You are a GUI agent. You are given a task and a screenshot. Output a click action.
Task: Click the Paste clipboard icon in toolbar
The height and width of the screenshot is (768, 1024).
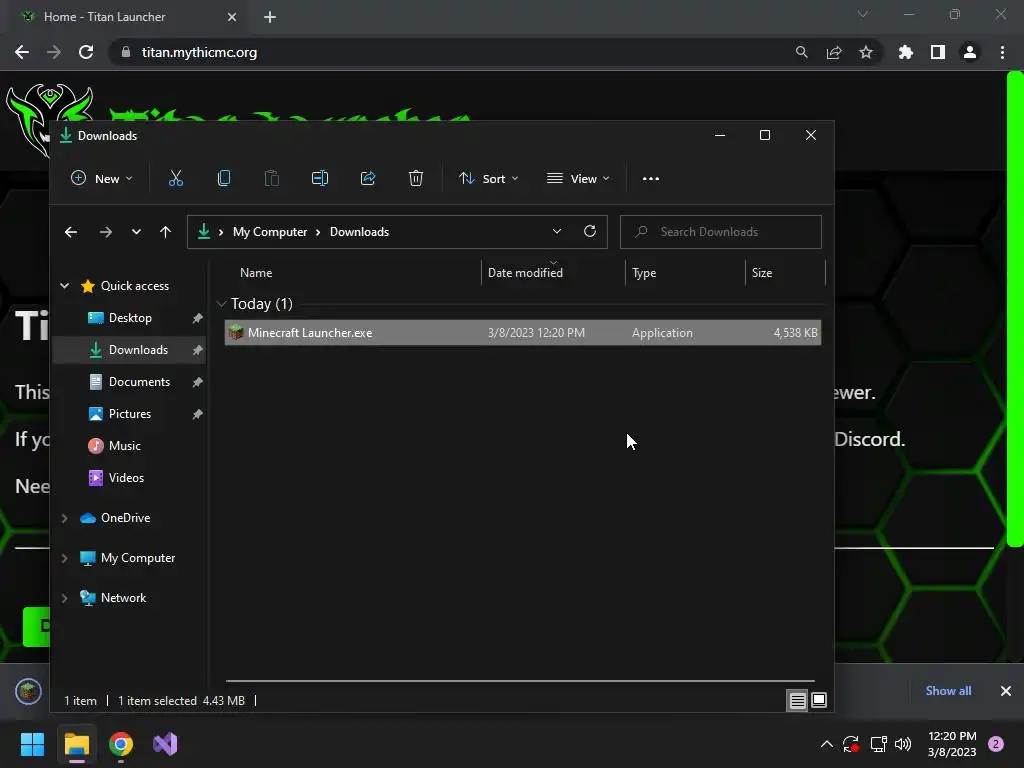click(x=272, y=178)
